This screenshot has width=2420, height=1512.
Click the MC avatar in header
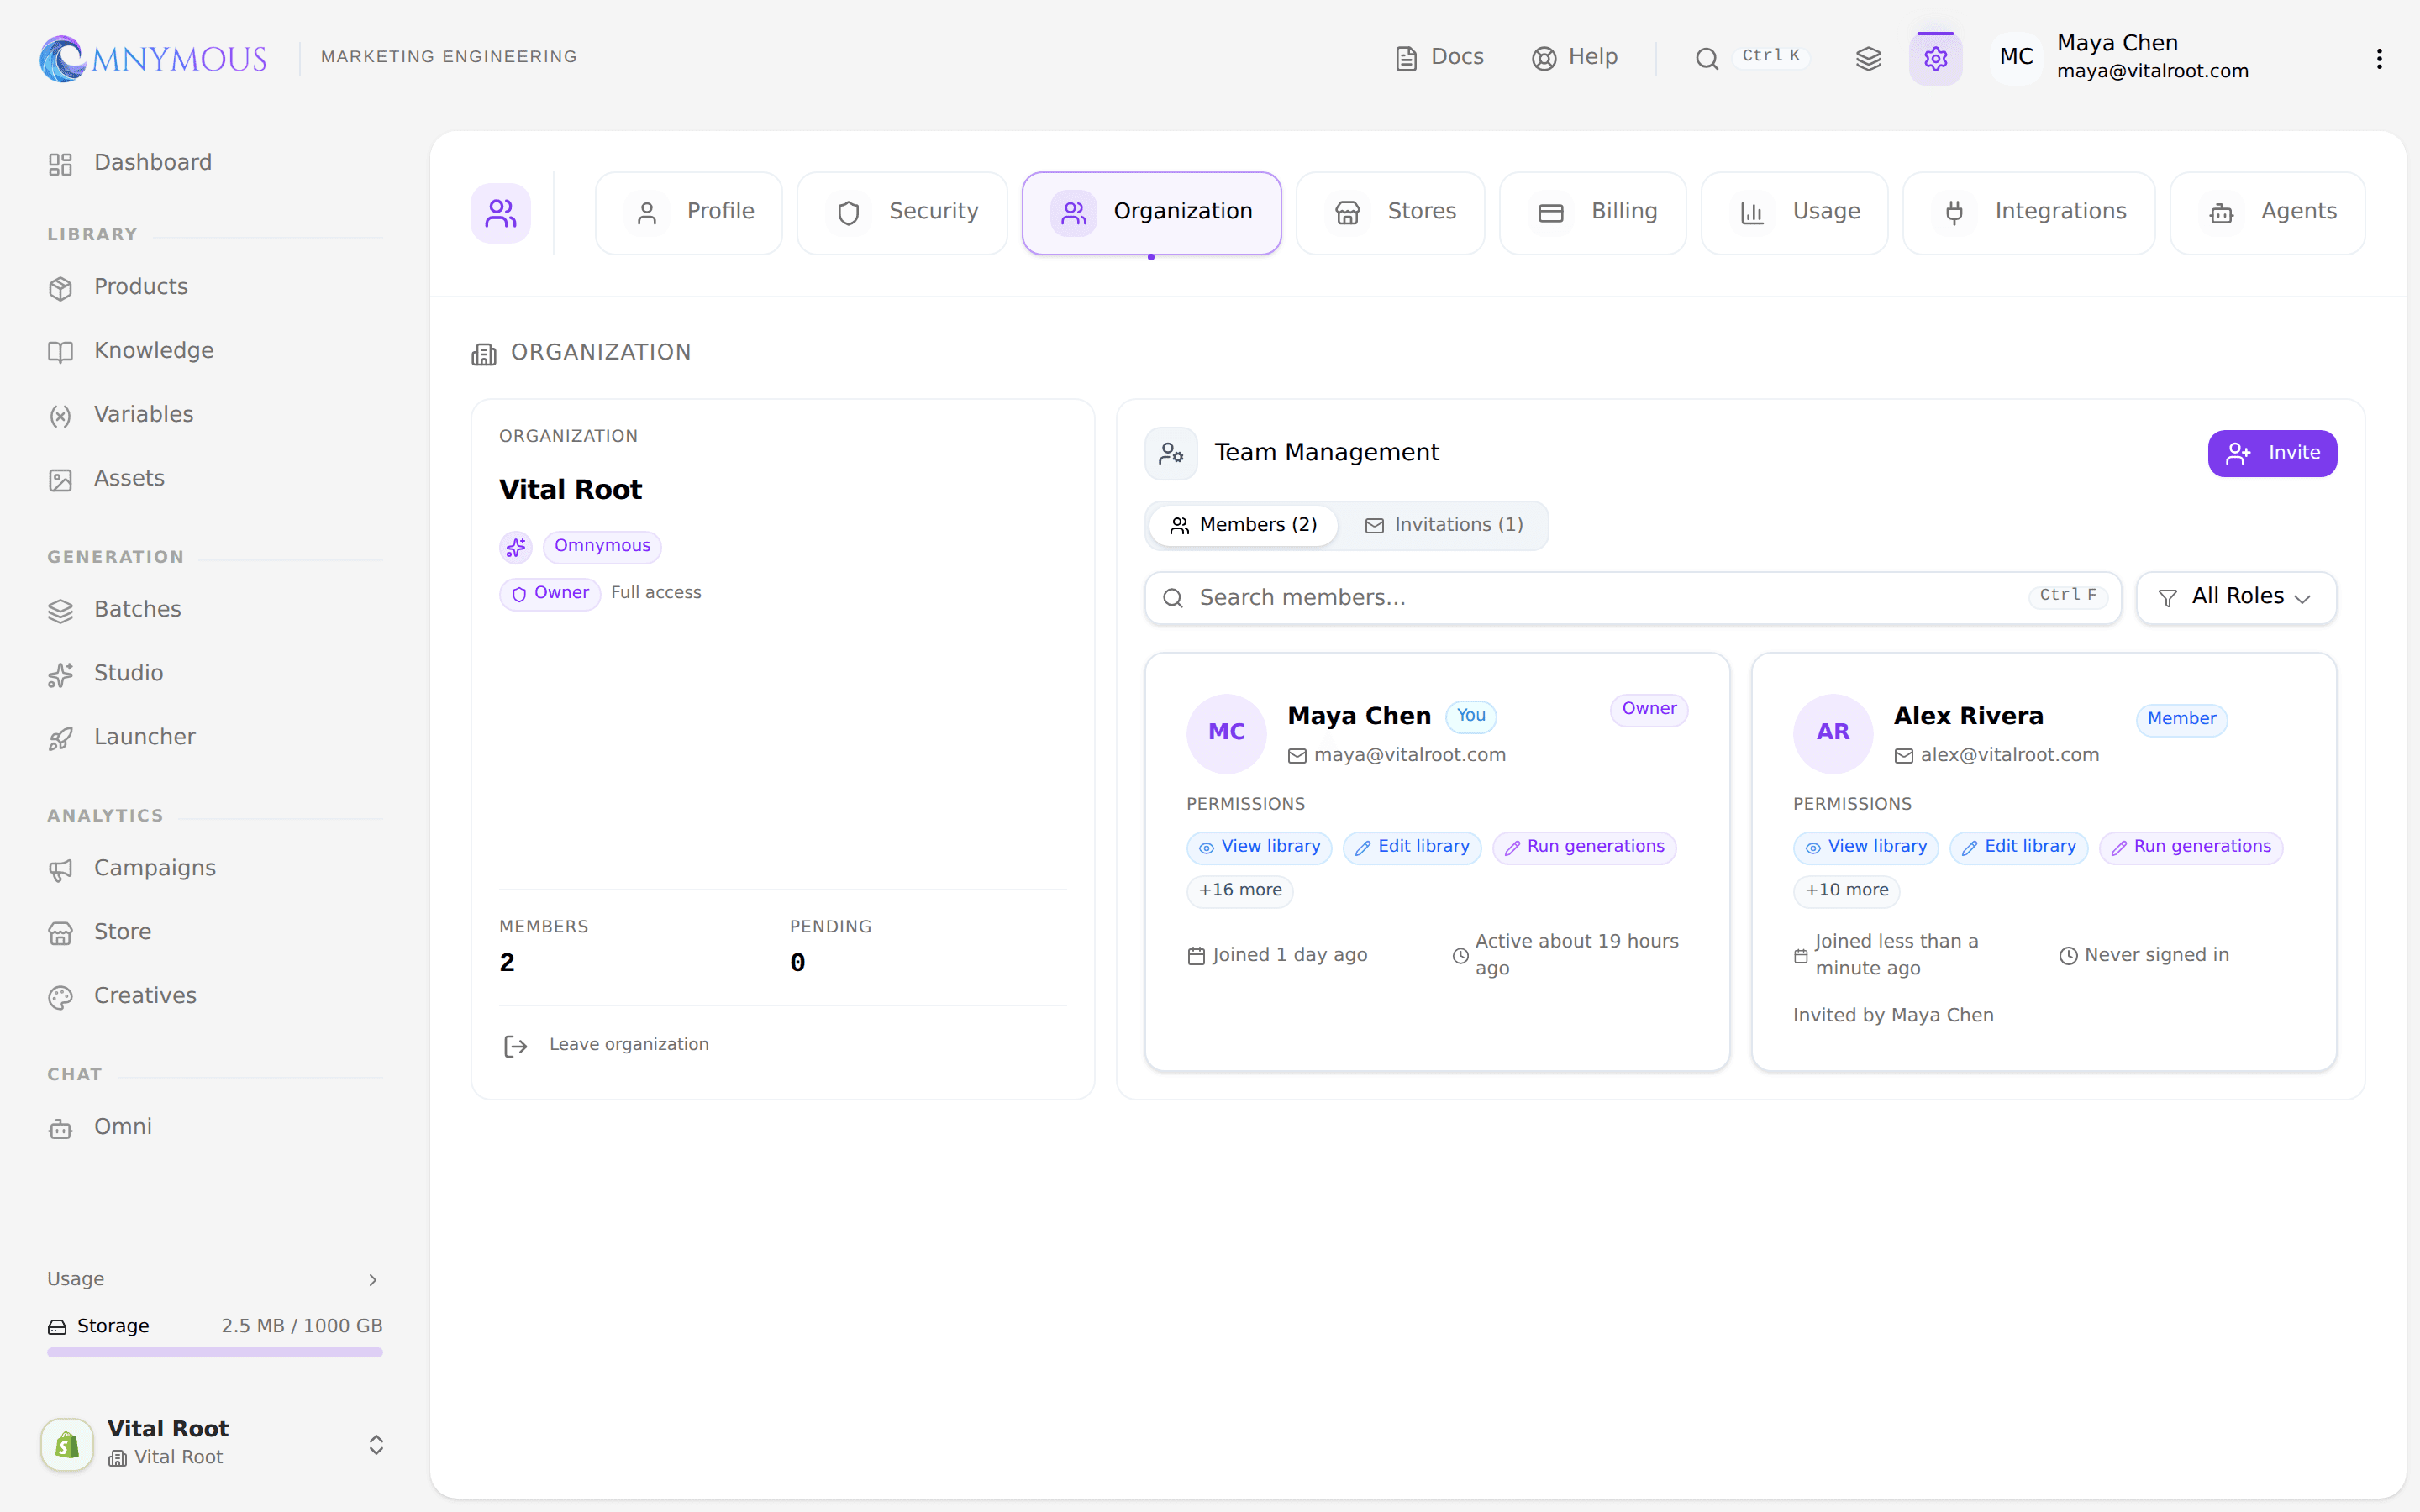tap(2016, 57)
